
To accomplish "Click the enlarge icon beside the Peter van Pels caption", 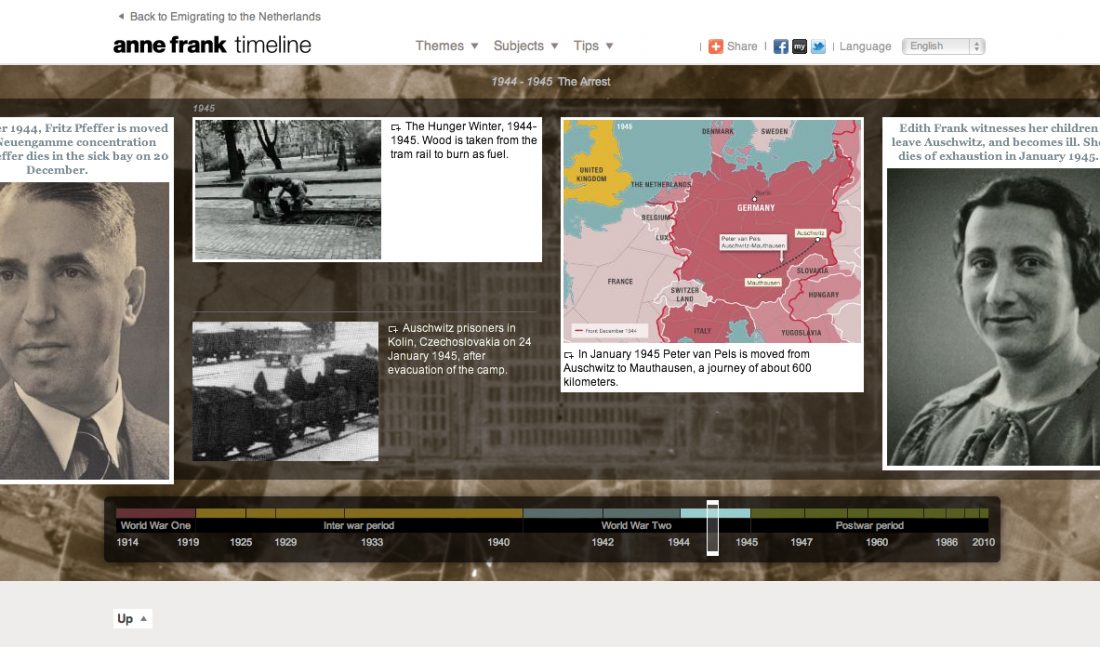I will (568, 354).
